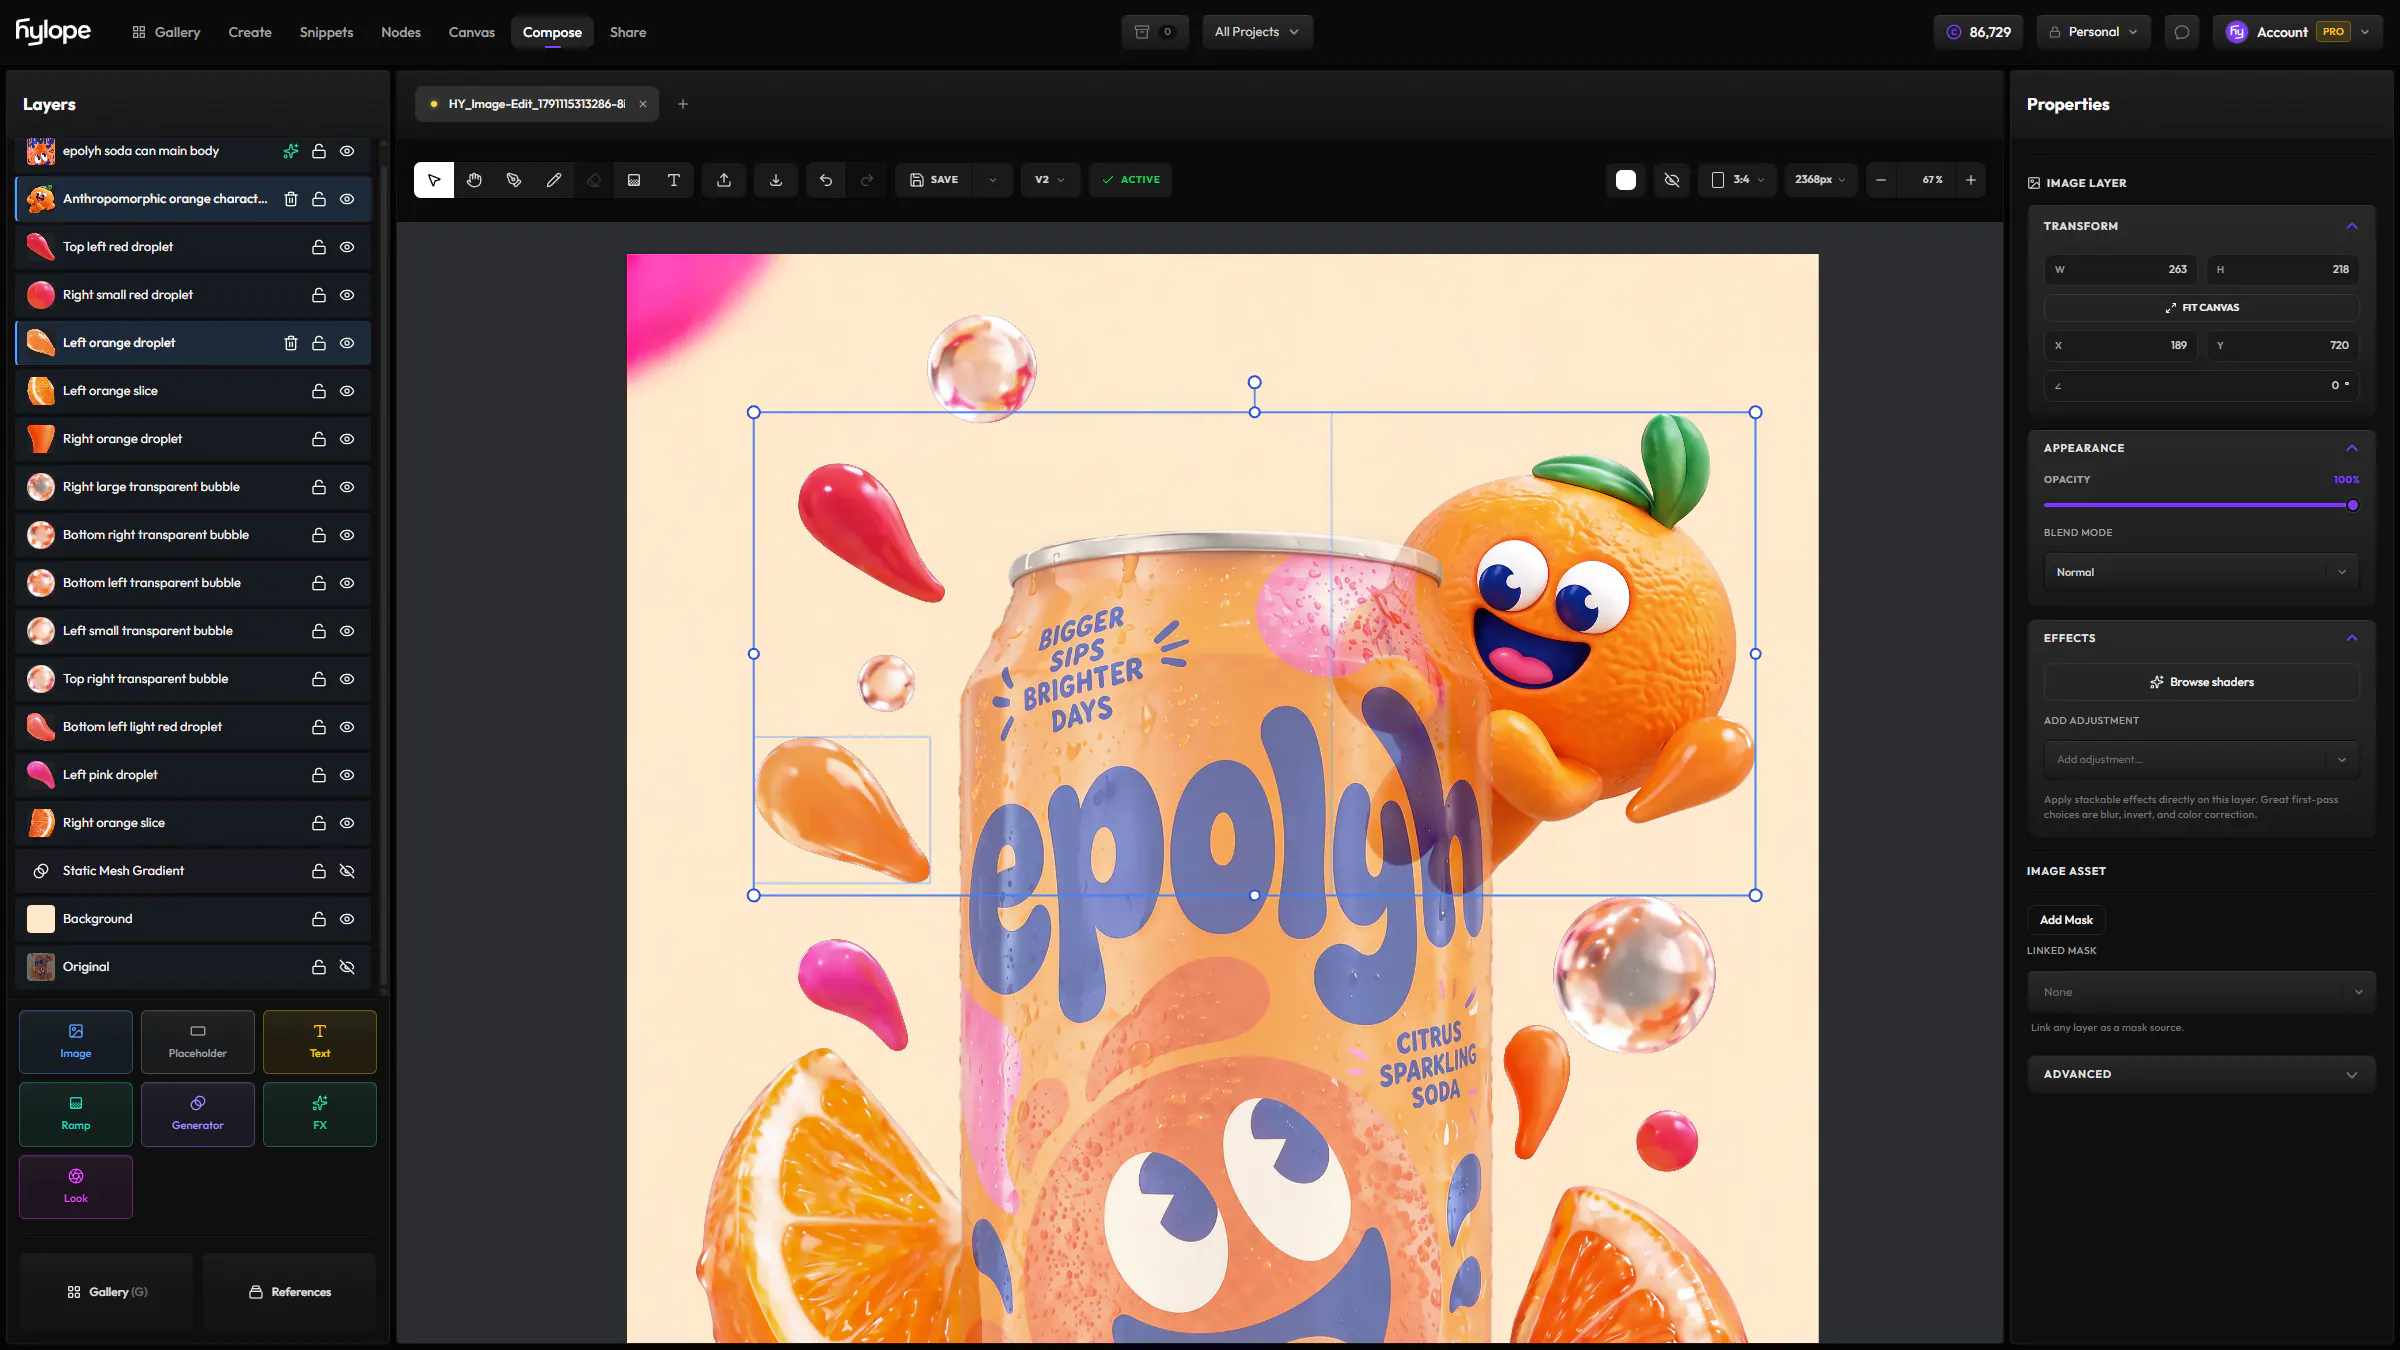Switch to the Canvas tab
This screenshot has width=2400, height=1350.
coord(472,32)
